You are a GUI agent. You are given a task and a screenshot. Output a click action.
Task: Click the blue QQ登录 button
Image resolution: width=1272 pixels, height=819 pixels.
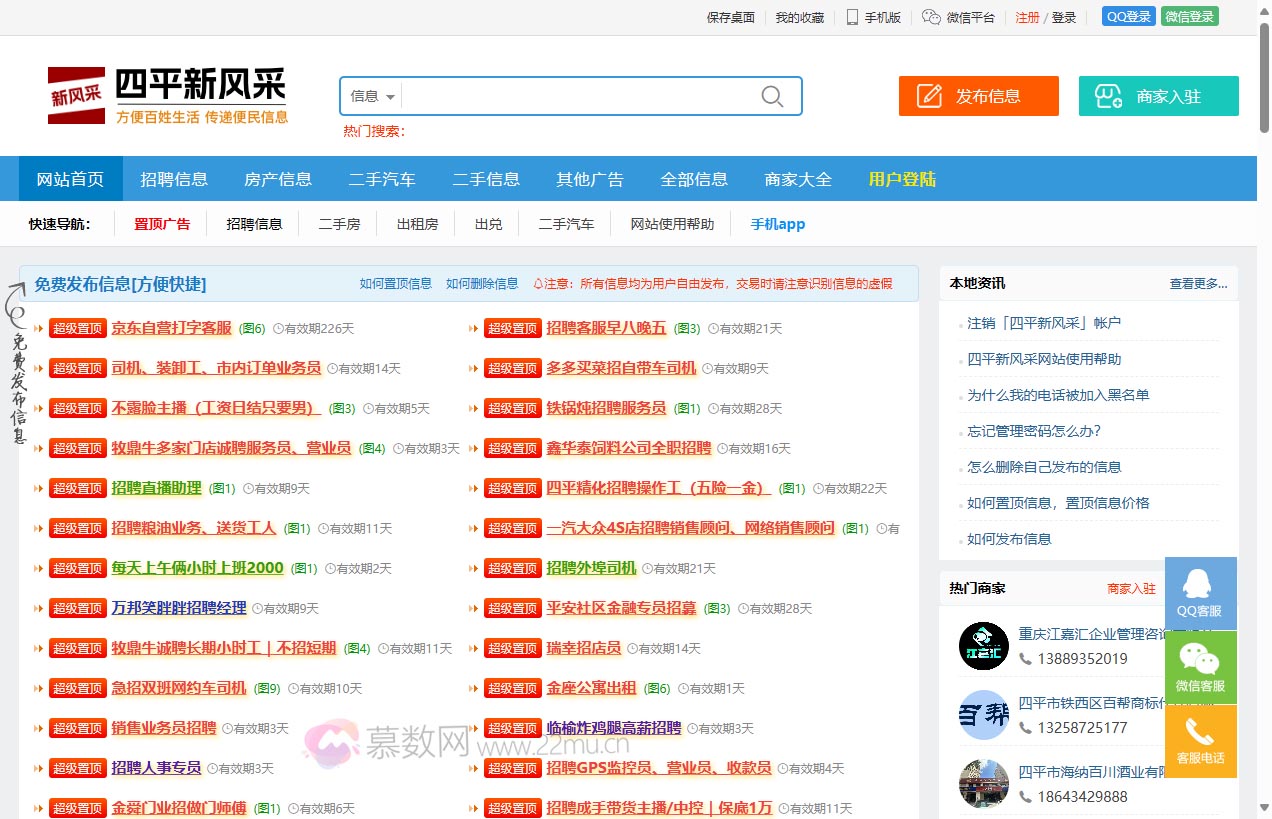click(1128, 17)
